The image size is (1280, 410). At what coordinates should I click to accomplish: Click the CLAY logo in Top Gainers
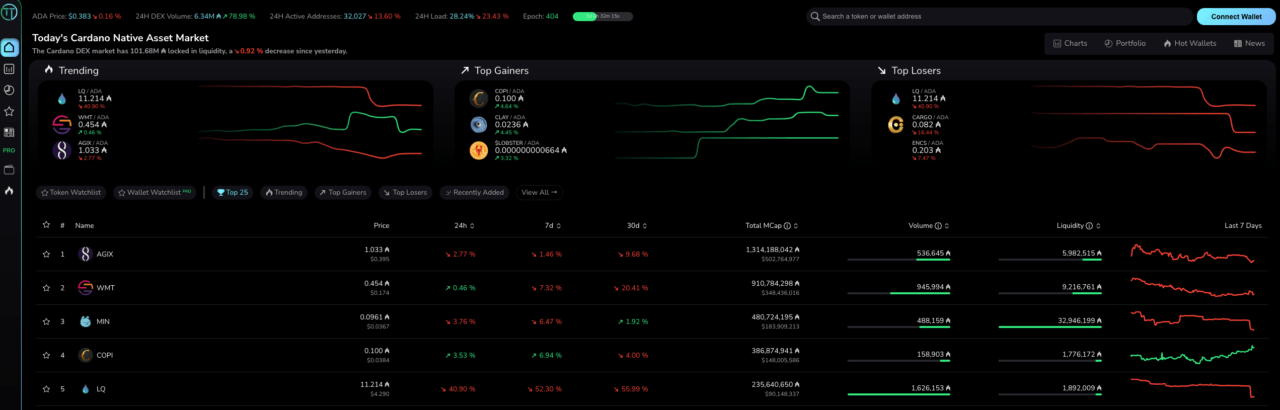coord(478,124)
